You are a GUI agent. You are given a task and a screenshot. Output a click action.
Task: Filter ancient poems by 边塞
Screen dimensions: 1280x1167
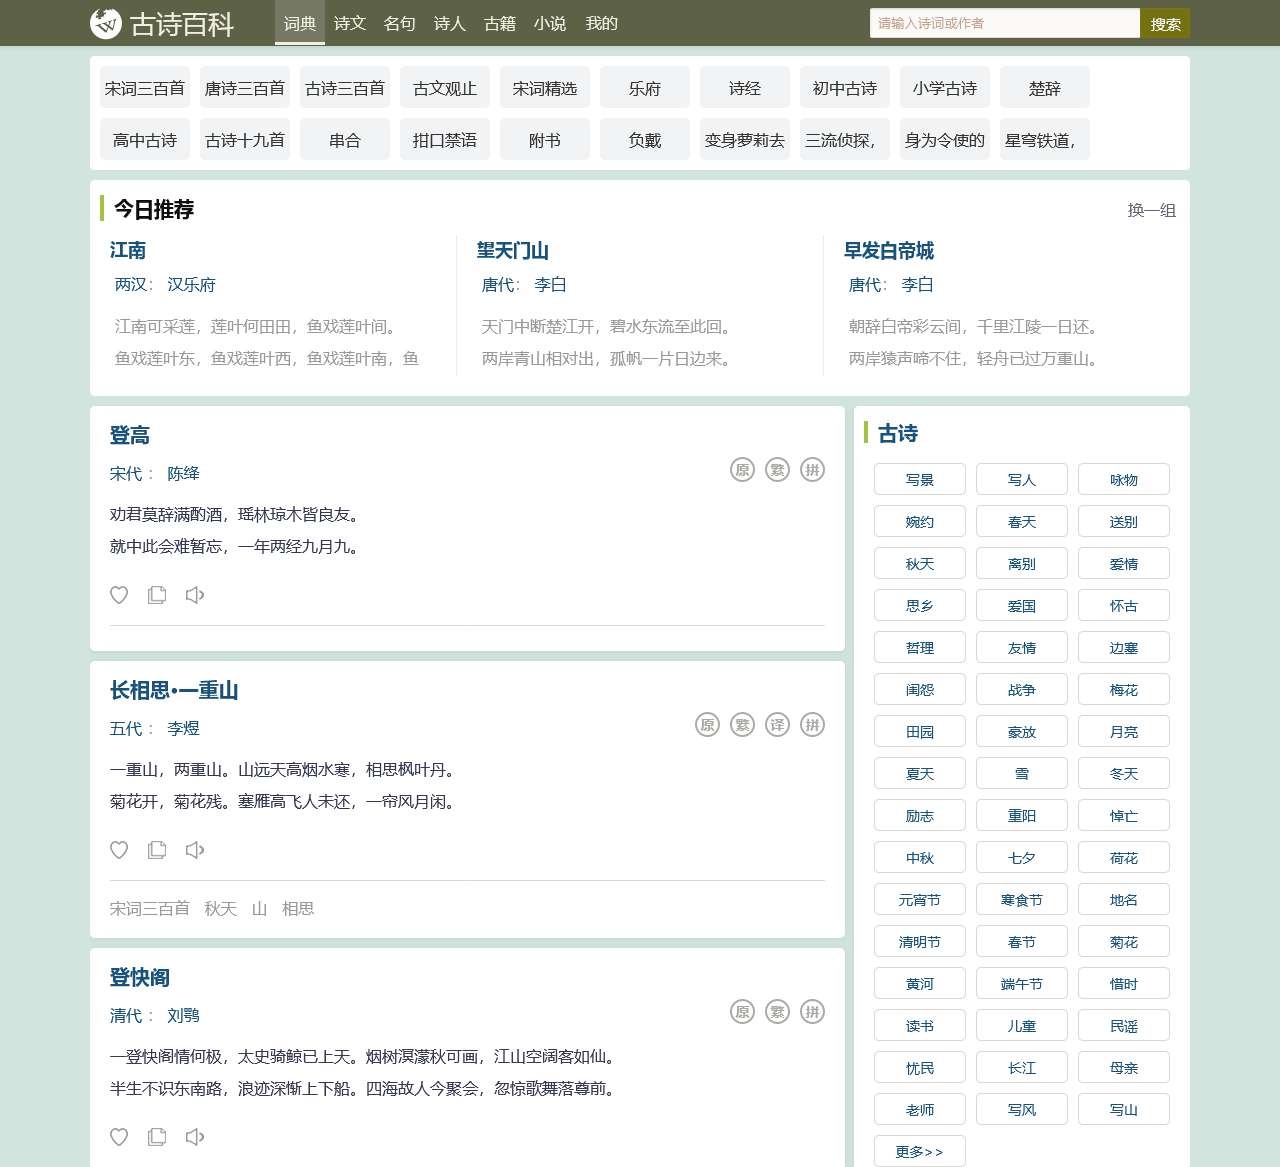pyautogui.click(x=1124, y=647)
